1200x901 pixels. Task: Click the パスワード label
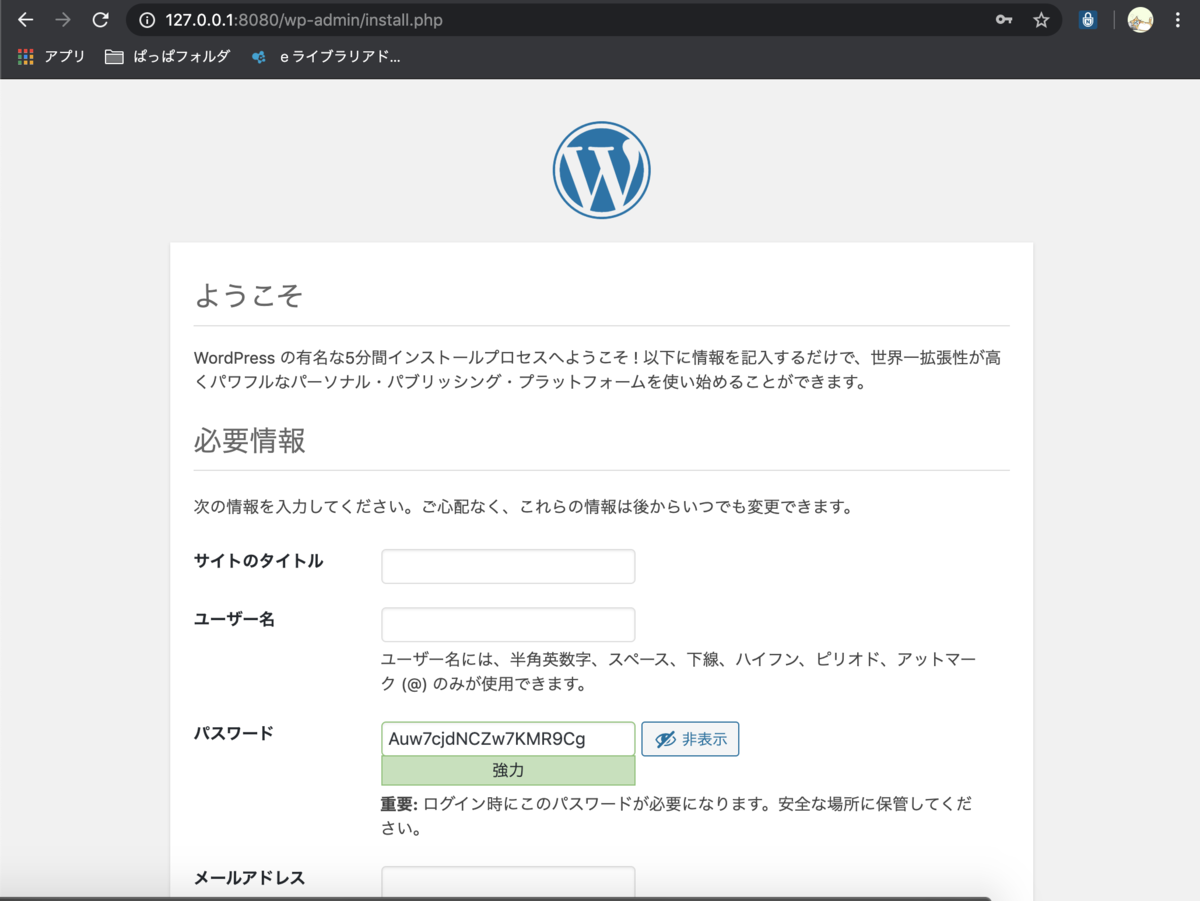pos(233,733)
